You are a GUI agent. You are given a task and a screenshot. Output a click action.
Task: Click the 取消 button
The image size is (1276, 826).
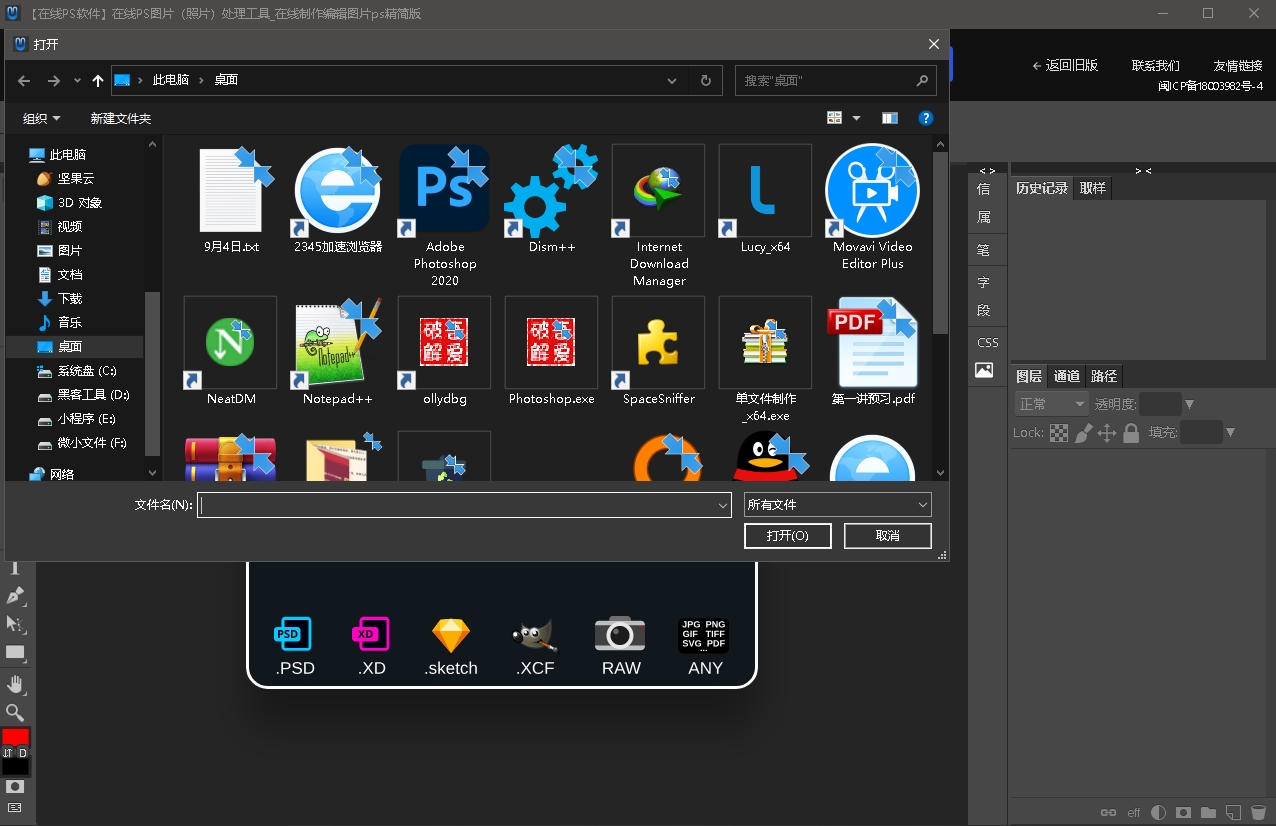coord(887,536)
